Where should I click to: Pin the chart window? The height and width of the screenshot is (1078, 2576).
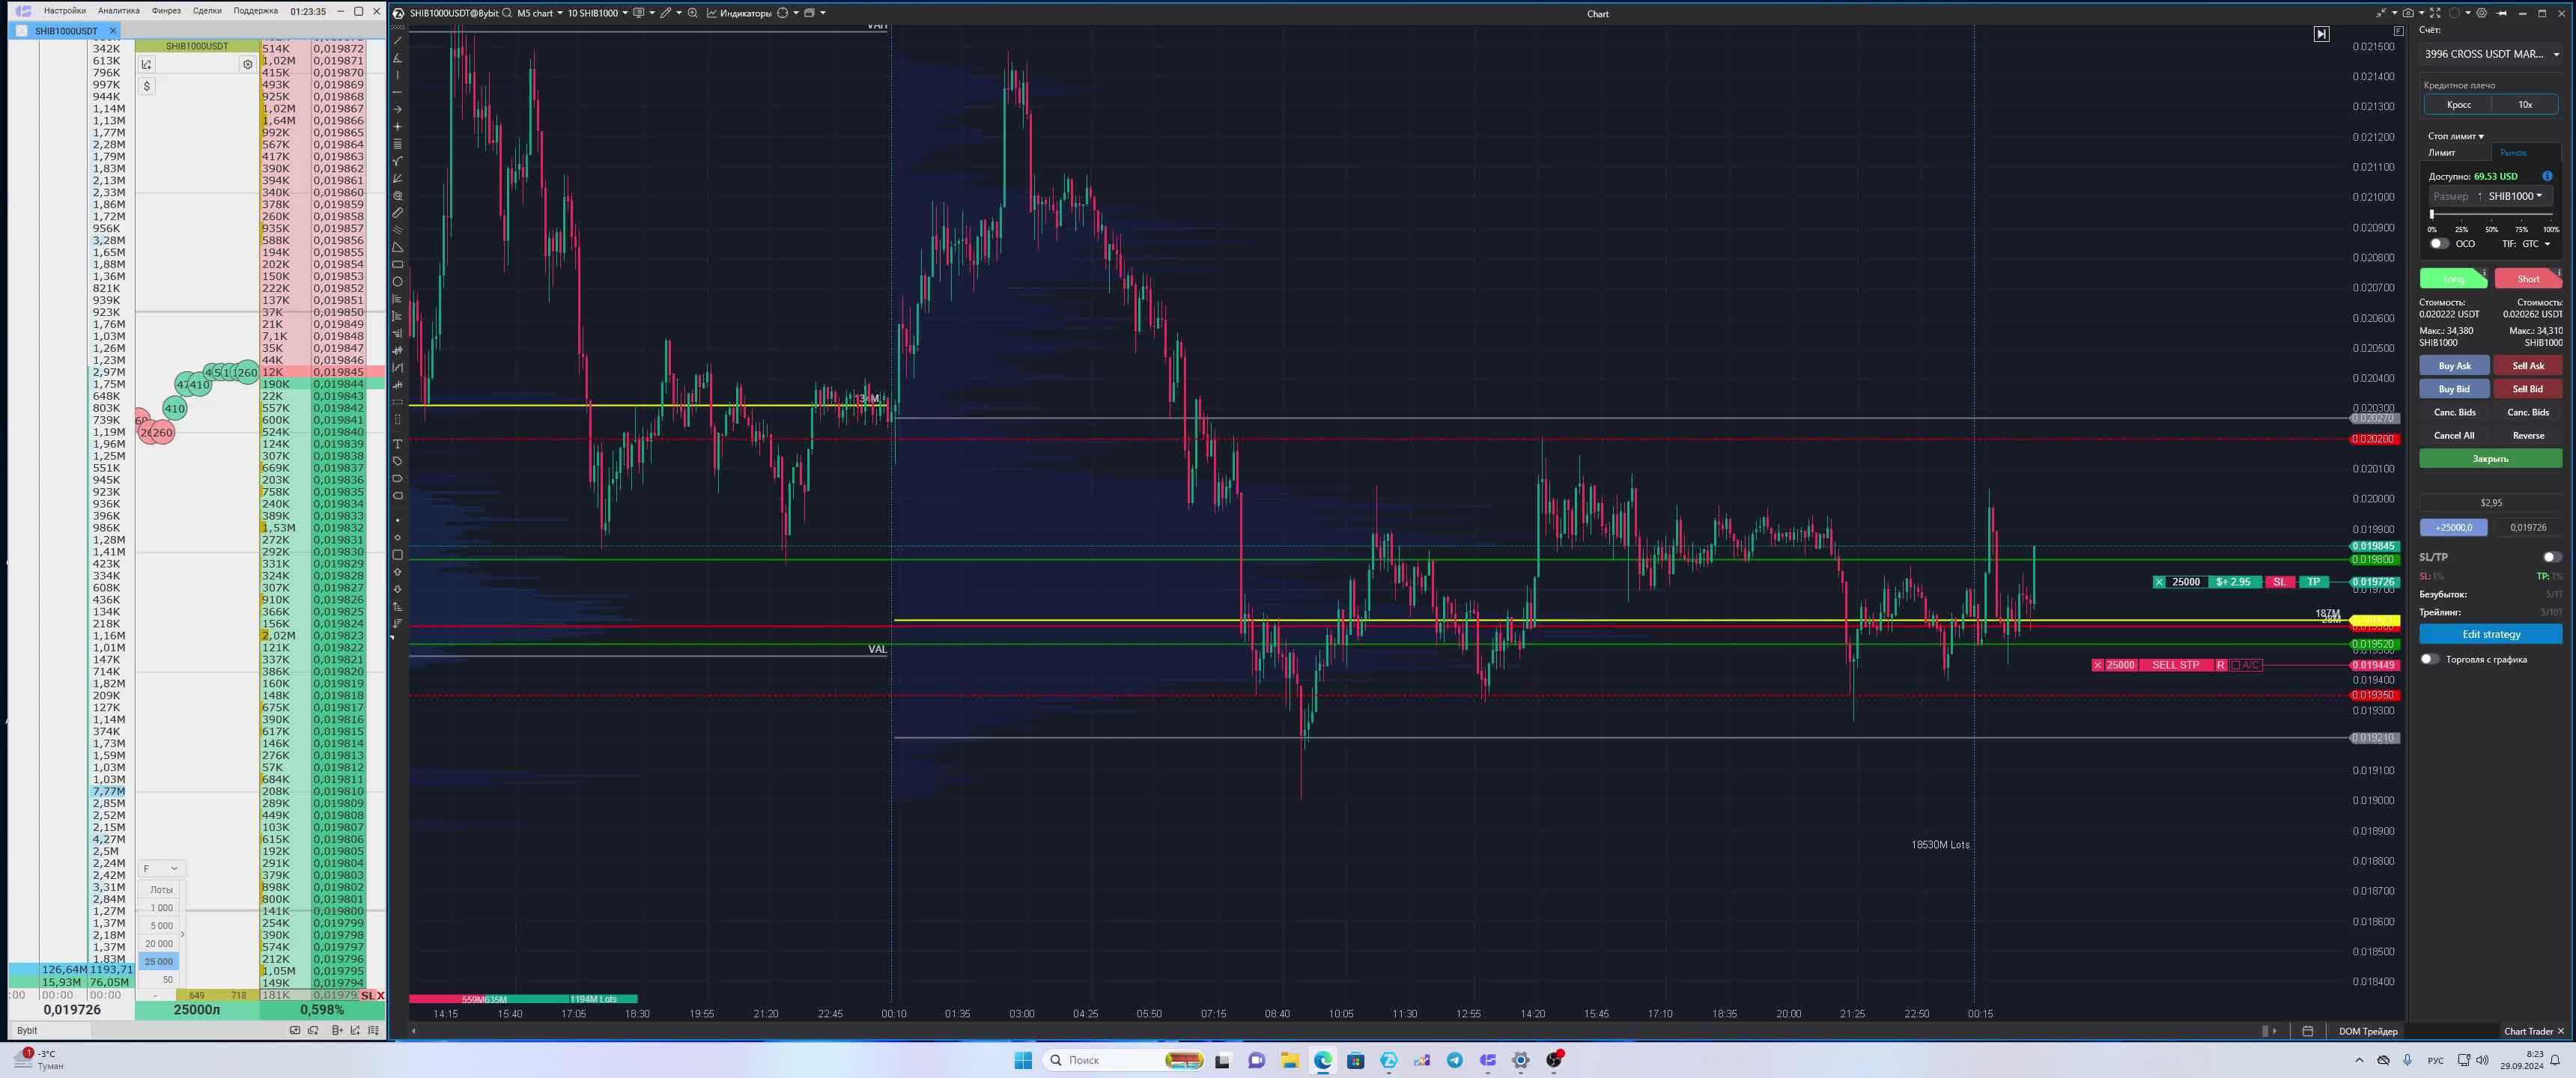(2502, 13)
